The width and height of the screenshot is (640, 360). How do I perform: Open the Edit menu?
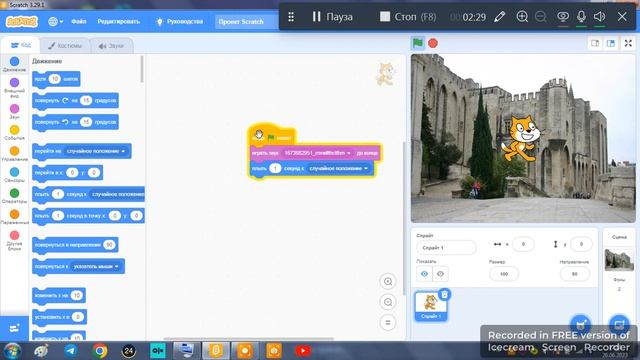(x=118, y=22)
